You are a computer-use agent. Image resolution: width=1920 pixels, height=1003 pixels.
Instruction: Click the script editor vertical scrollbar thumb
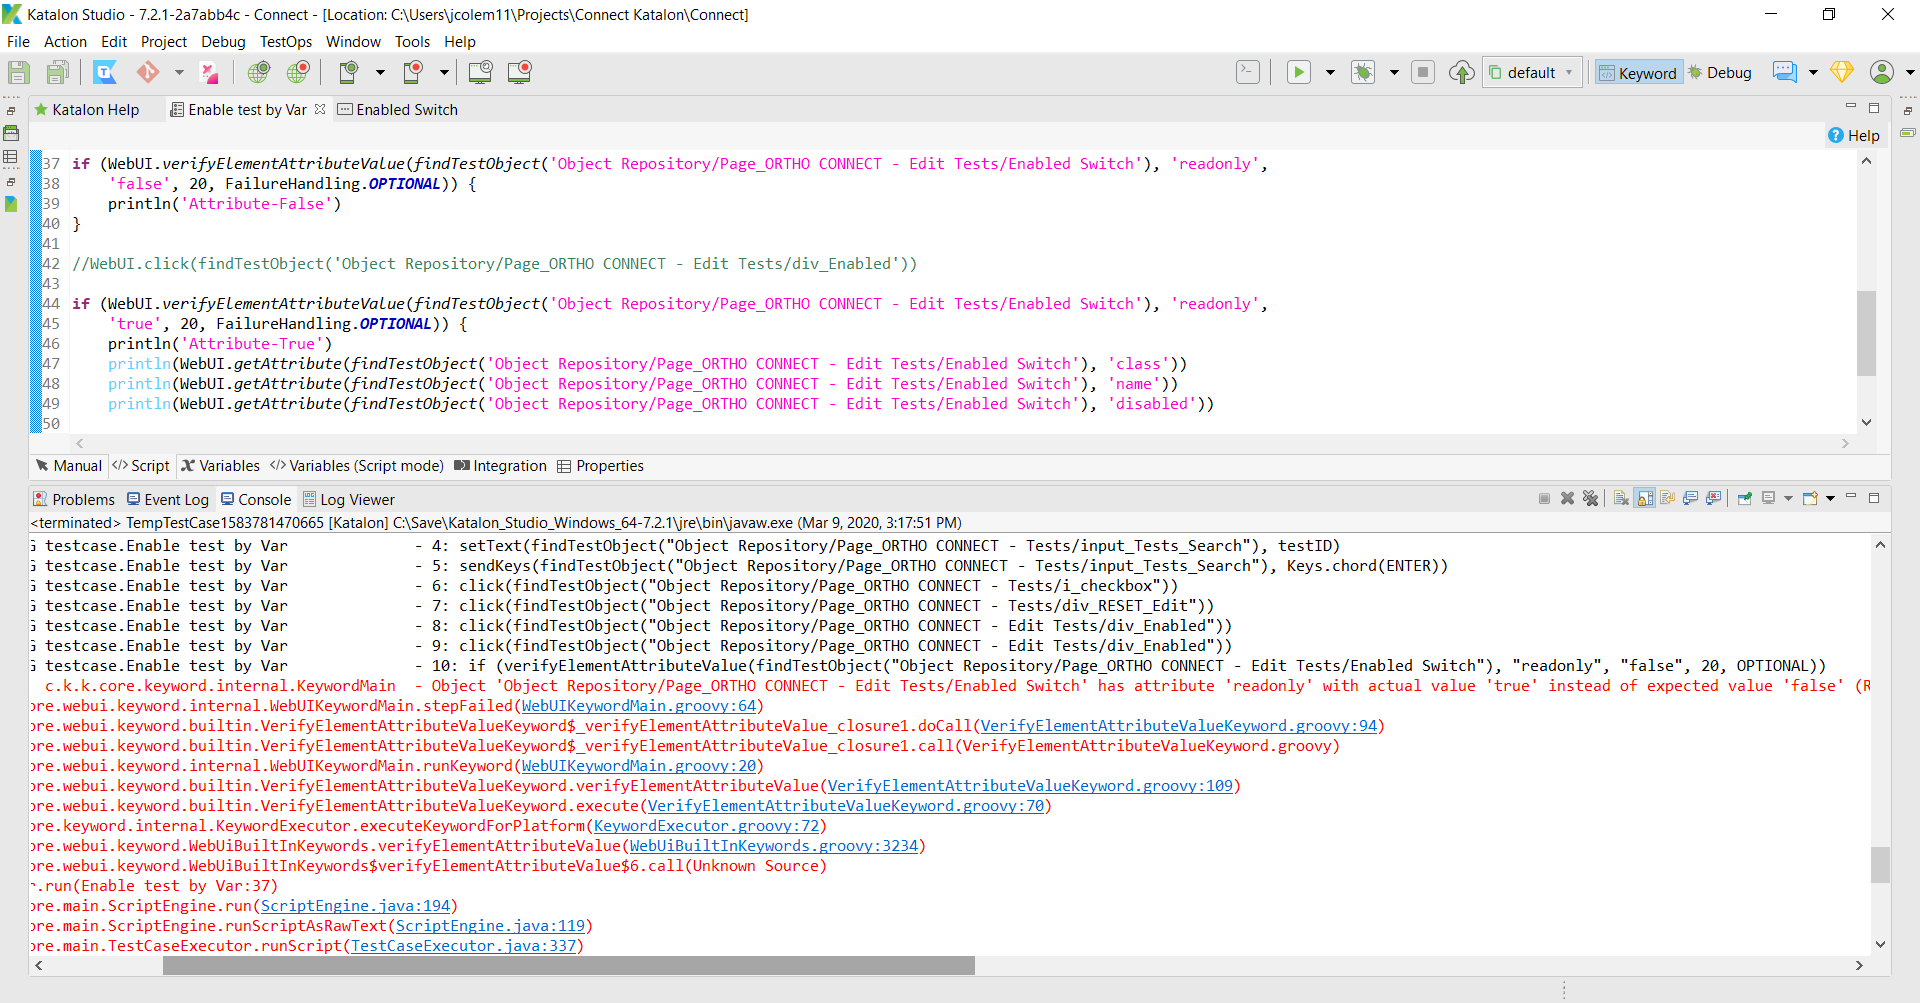pos(1866,333)
